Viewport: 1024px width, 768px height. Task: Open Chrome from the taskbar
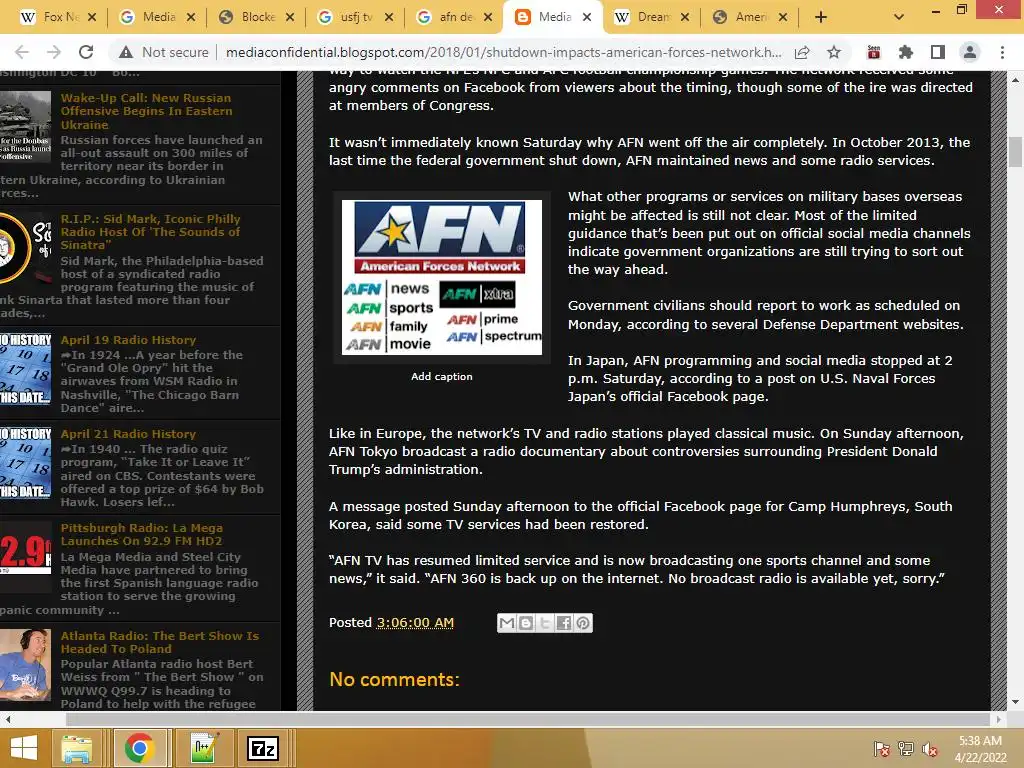coord(139,748)
